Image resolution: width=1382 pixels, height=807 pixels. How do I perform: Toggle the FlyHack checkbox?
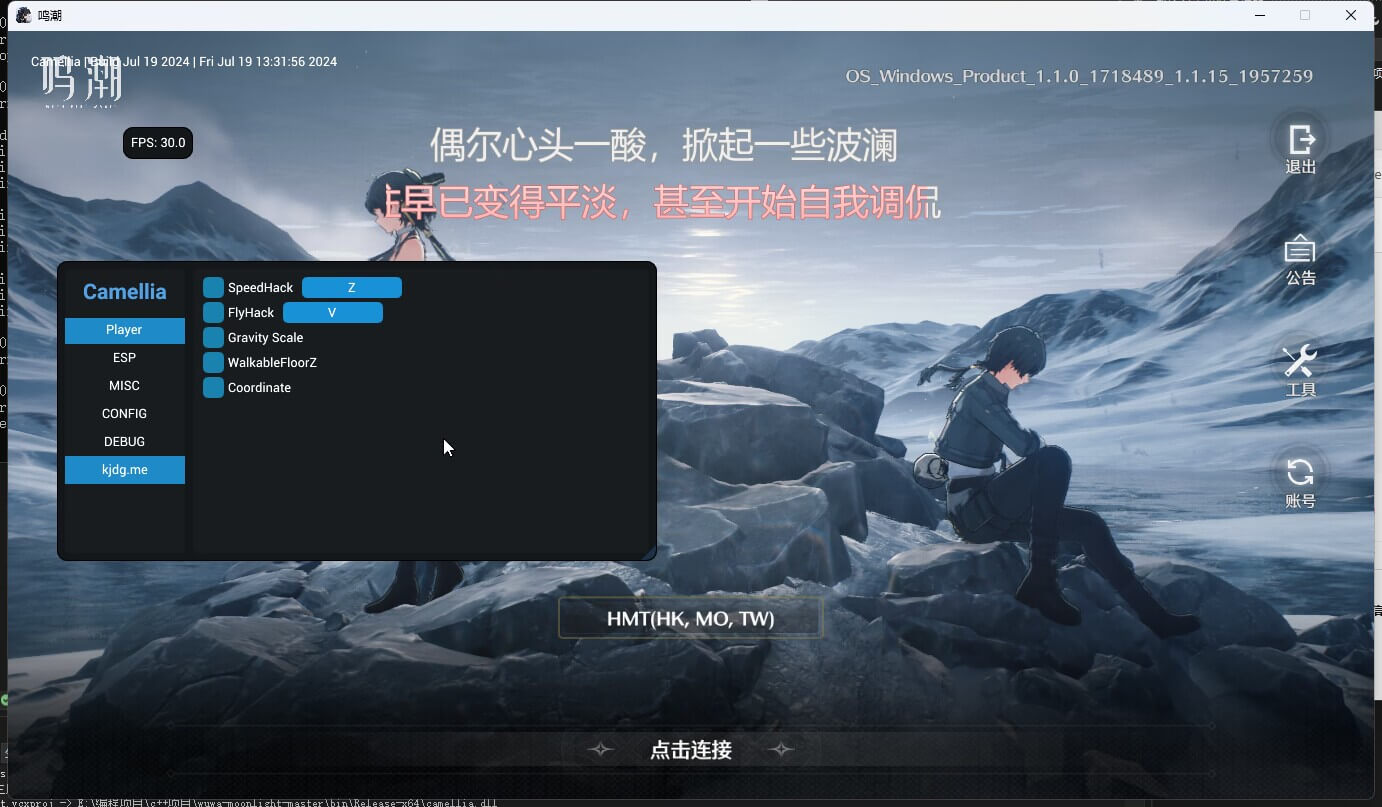pyautogui.click(x=213, y=313)
